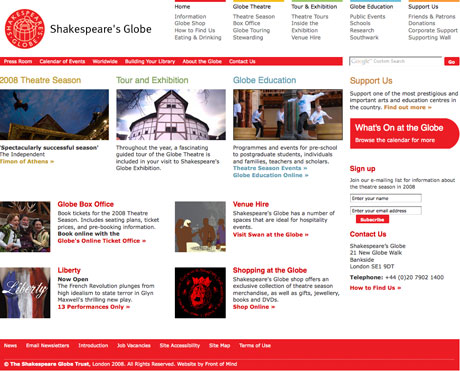Follow Visit Swan at the Globe link

[271, 235]
